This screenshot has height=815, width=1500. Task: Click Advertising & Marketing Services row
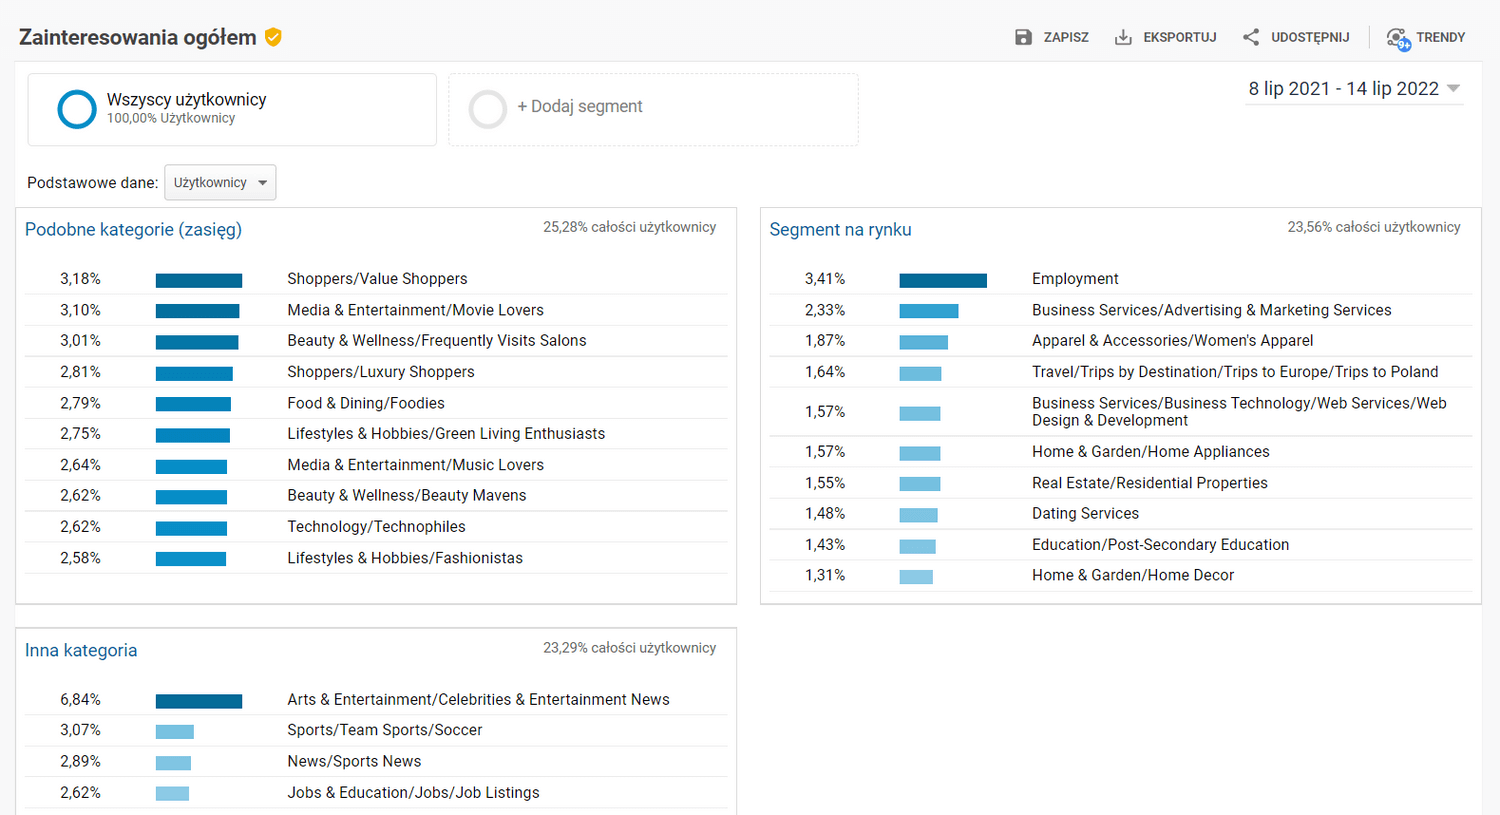[x=1120, y=310]
